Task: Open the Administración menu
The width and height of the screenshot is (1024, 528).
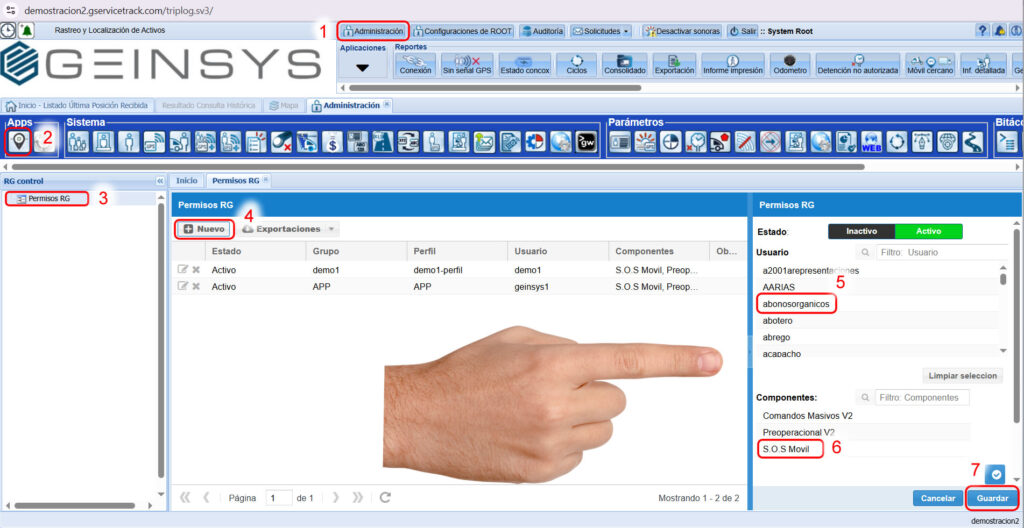Action: click(x=373, y=31)
